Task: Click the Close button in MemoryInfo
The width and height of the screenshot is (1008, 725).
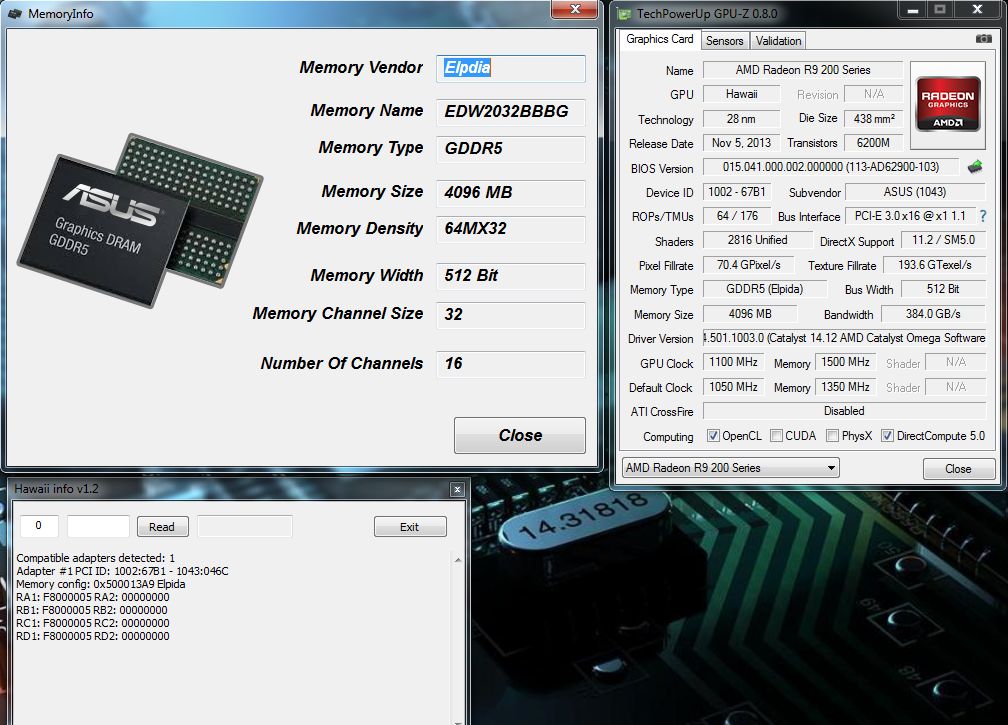Action: 519,435
